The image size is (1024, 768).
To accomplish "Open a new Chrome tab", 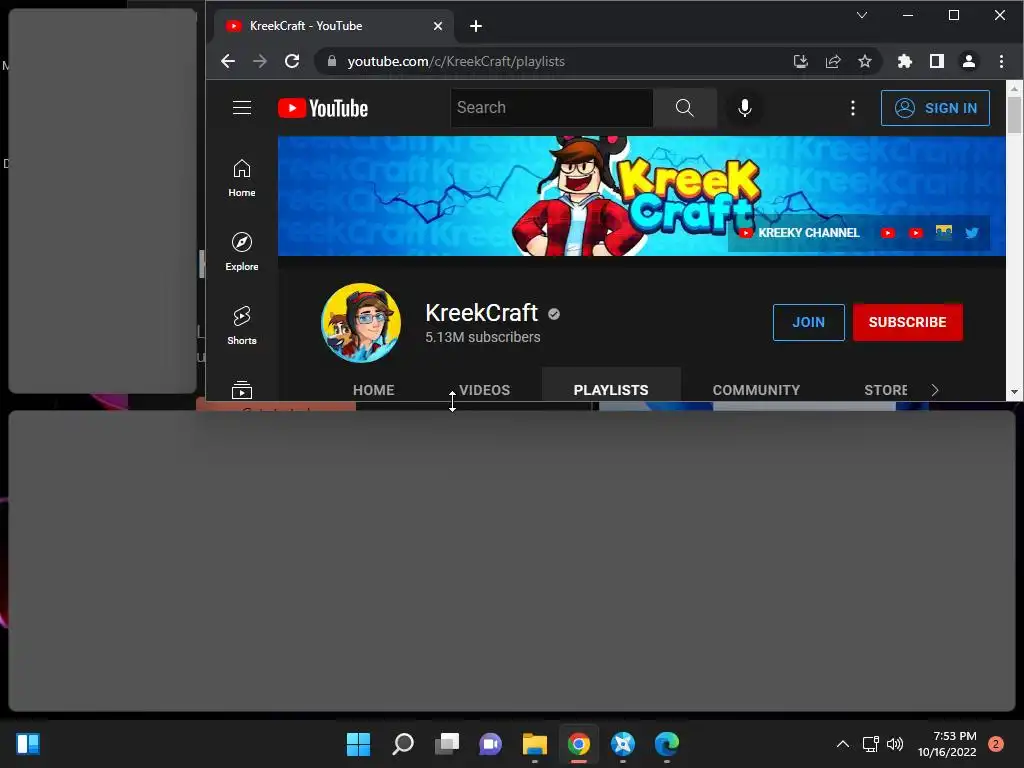I will point(475,26).
